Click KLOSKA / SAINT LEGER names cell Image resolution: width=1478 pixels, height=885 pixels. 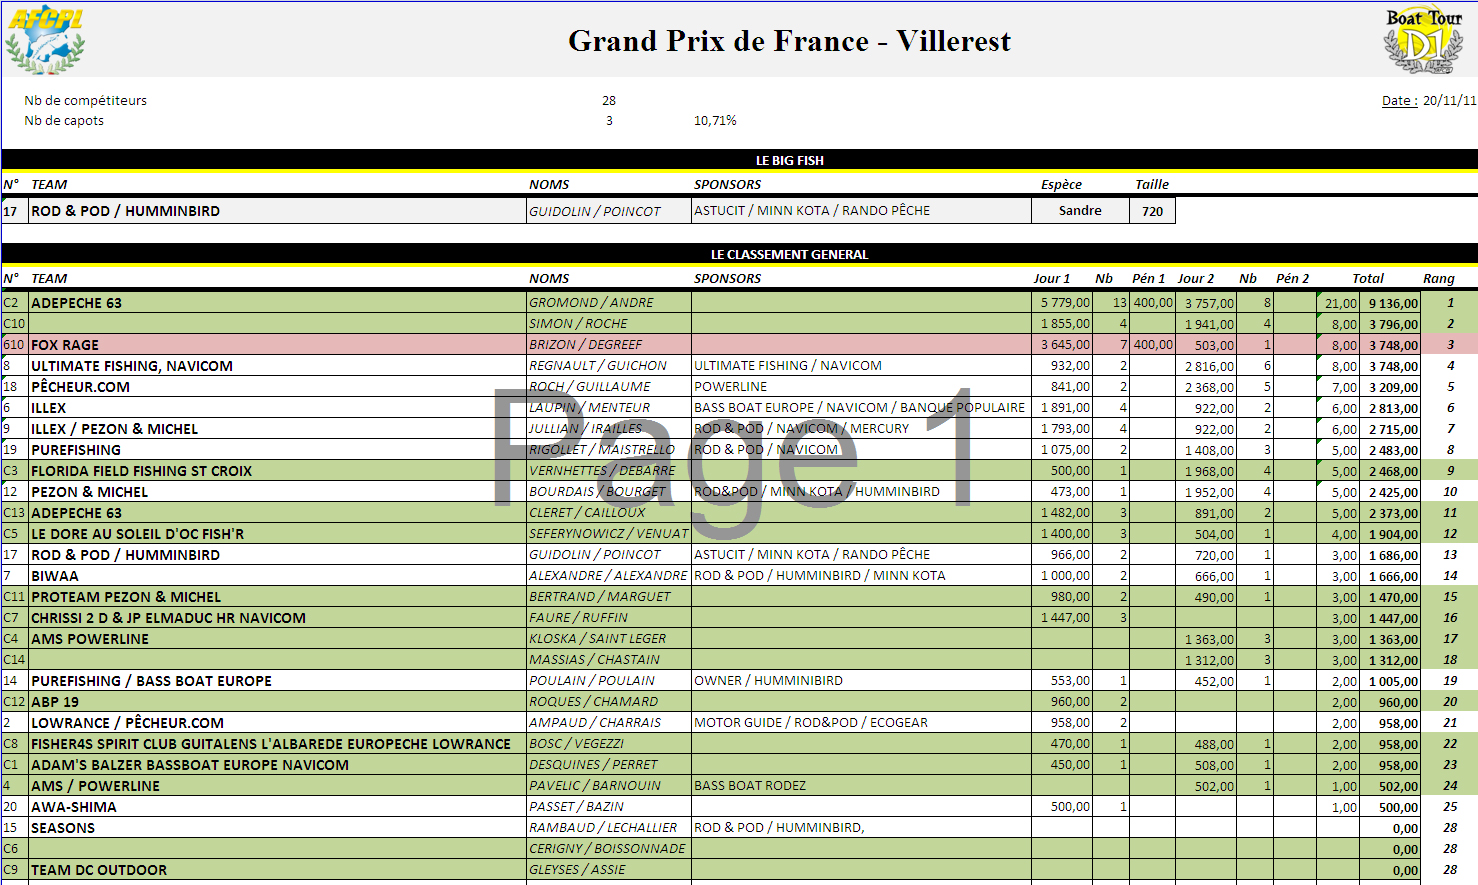[609, 638]
